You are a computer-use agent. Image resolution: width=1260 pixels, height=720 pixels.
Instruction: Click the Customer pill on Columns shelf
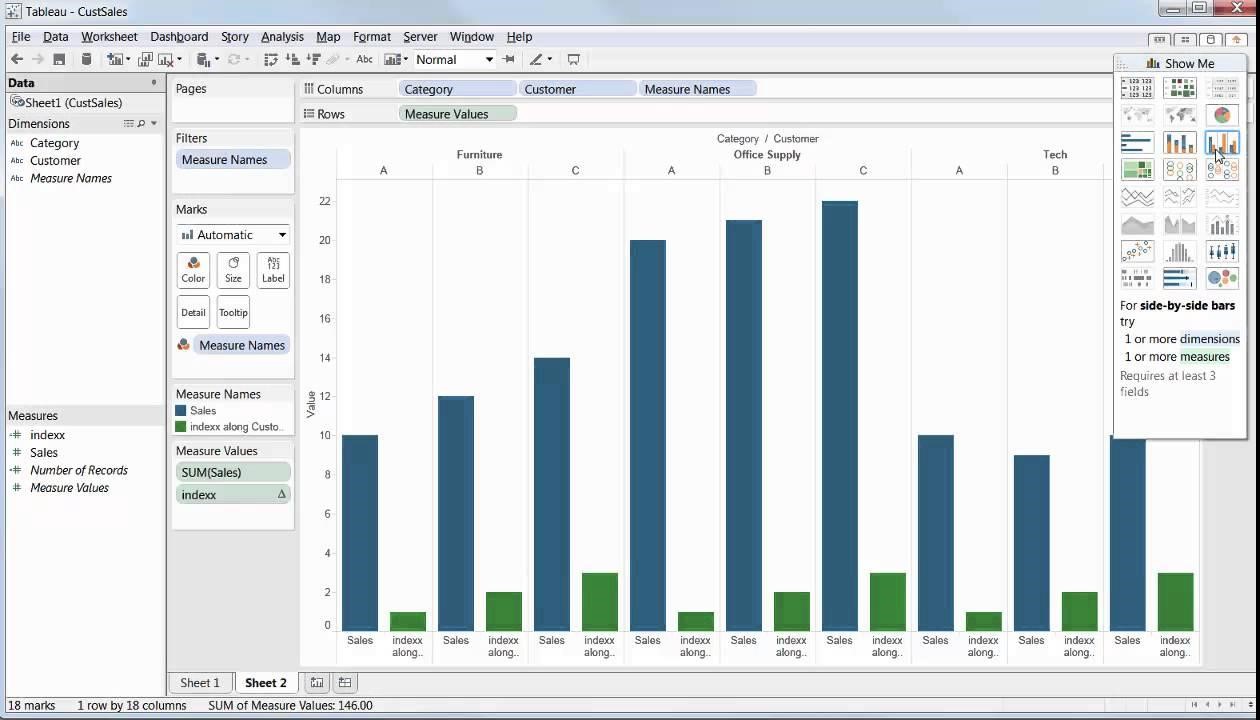point(578,89)
